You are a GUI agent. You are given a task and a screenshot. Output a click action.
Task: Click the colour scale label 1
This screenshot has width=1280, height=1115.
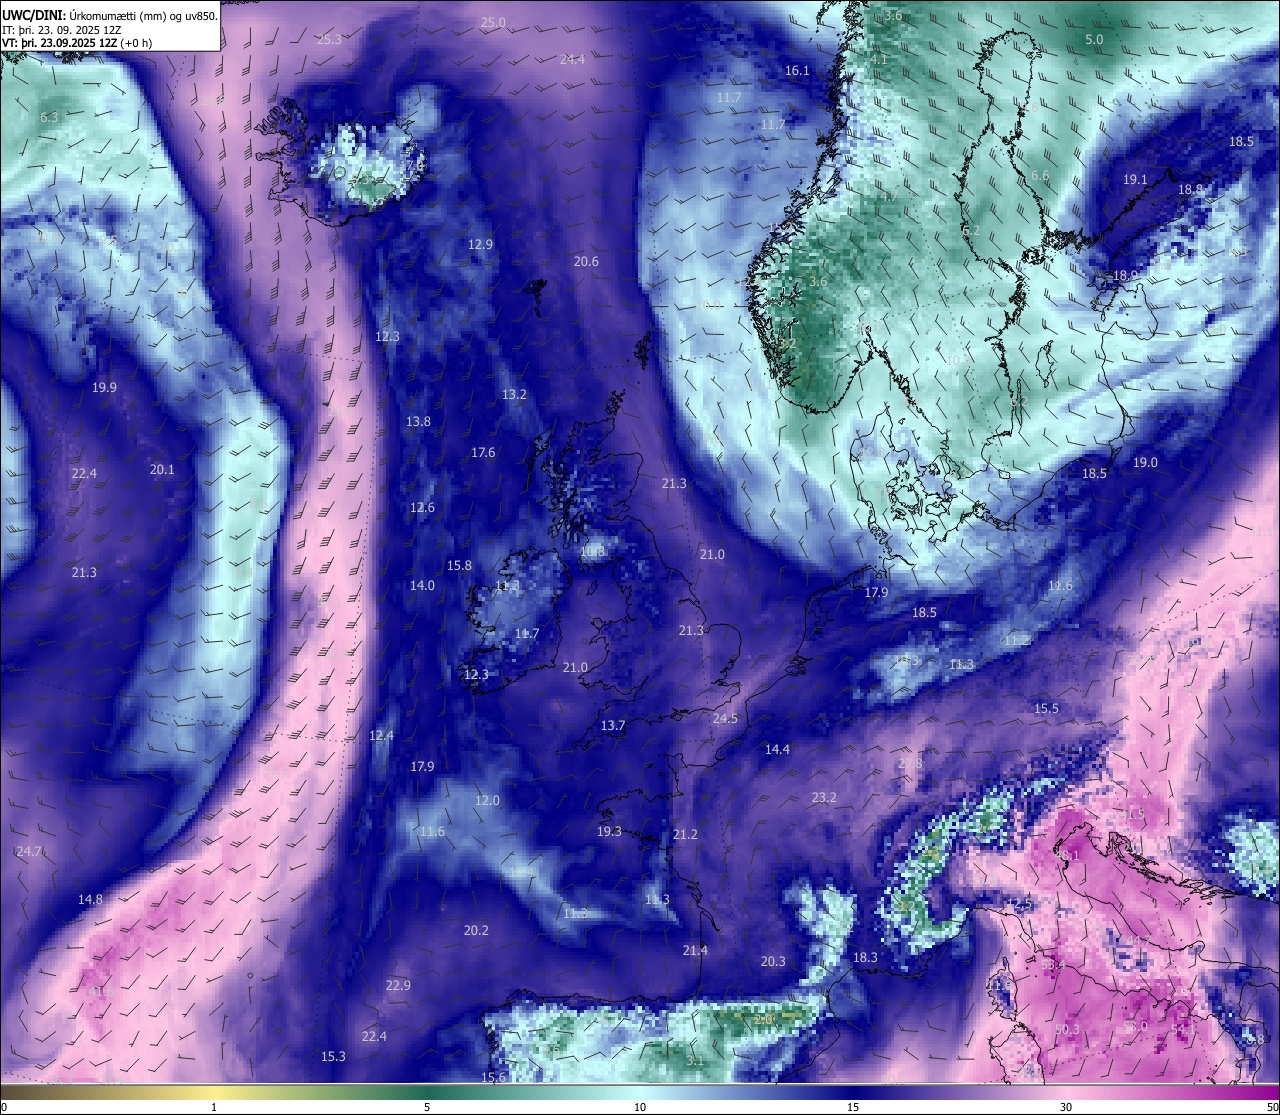(x=214, y=1107)
